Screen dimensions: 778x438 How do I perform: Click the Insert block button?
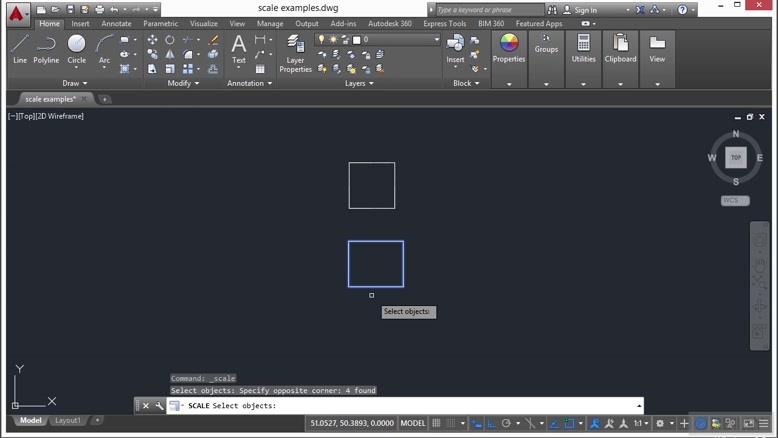[x=455, y=48]
